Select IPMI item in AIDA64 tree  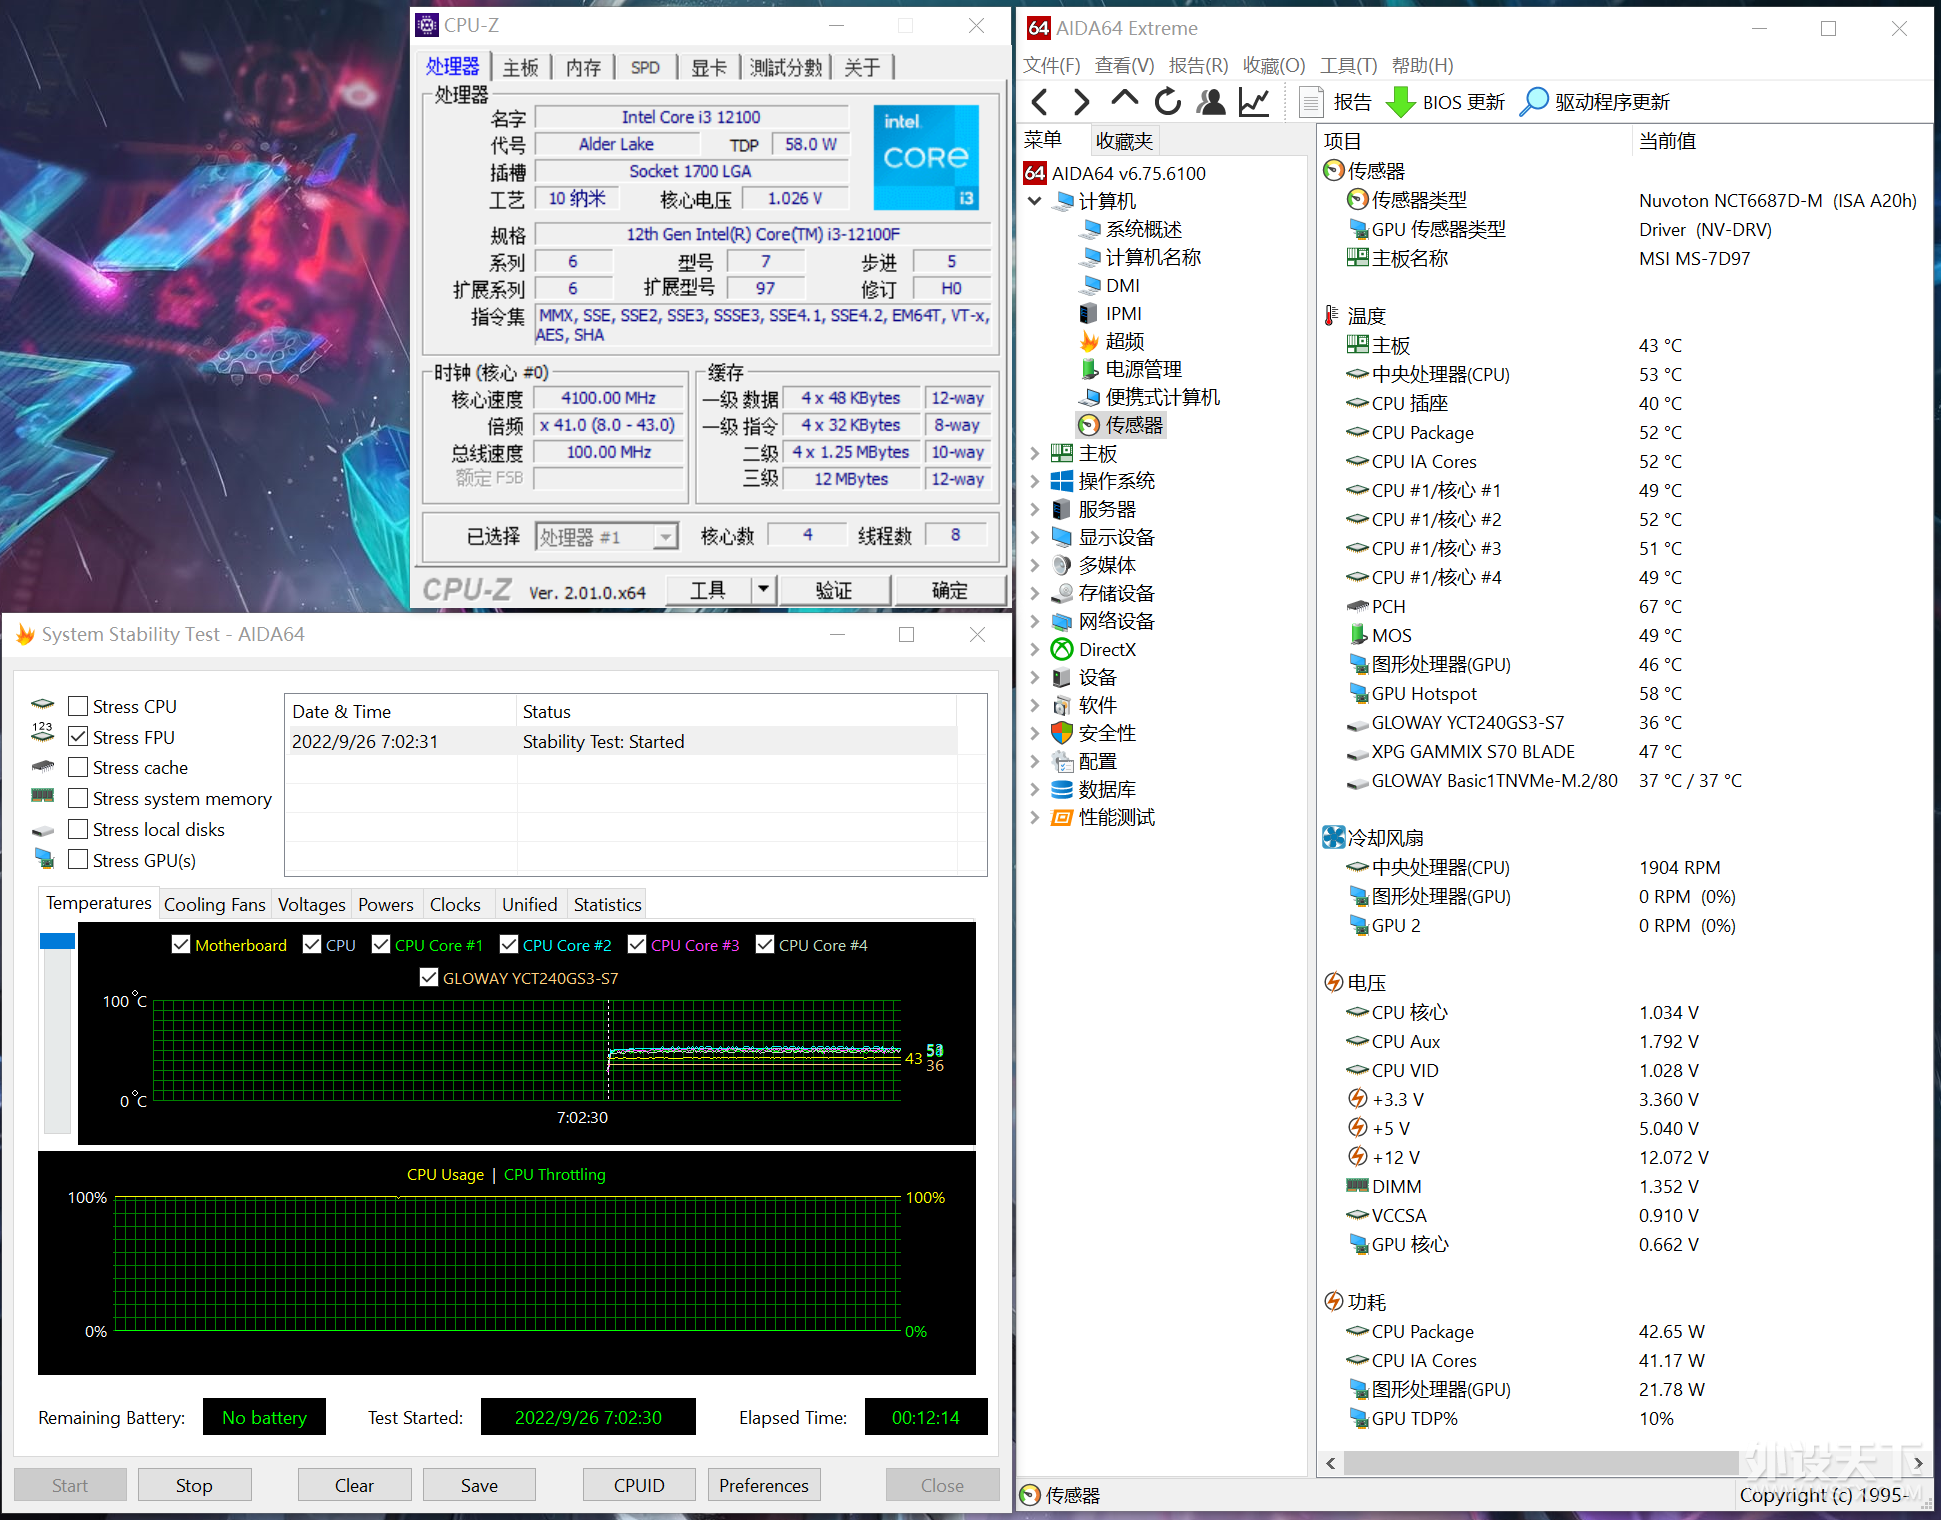(1110, 313)
